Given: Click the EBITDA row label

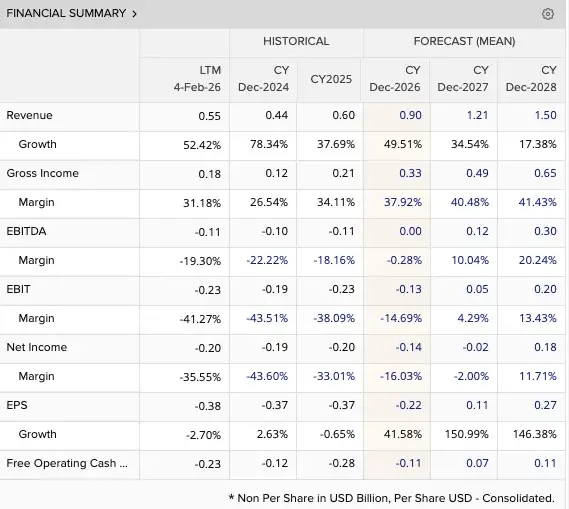Looking at the screenshot, I should pyautogui.click(x=26, y=231).
